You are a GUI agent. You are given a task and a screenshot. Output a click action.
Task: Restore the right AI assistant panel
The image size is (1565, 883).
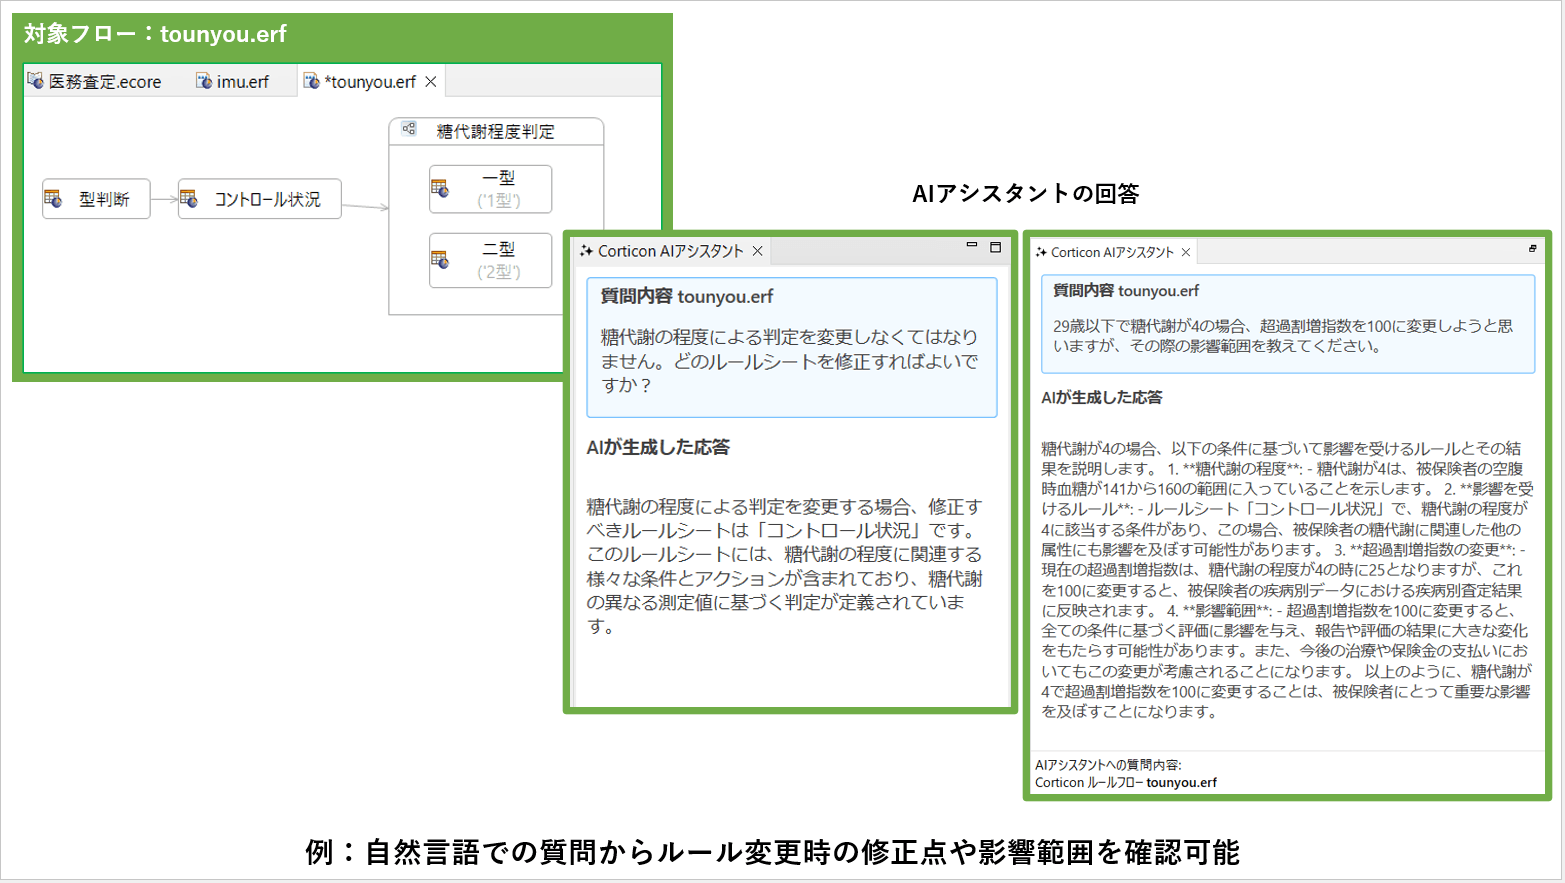(1534, 249)
